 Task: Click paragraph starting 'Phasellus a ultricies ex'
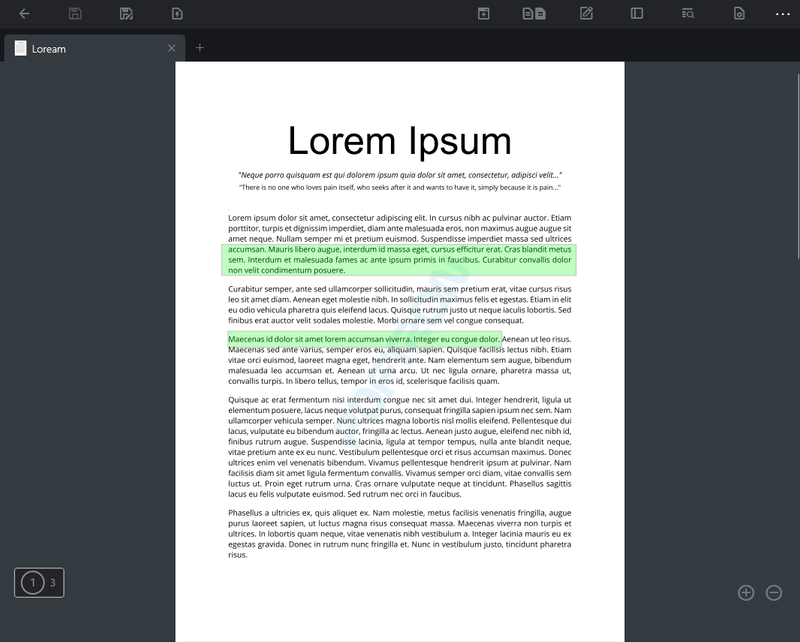pos(399,534)
